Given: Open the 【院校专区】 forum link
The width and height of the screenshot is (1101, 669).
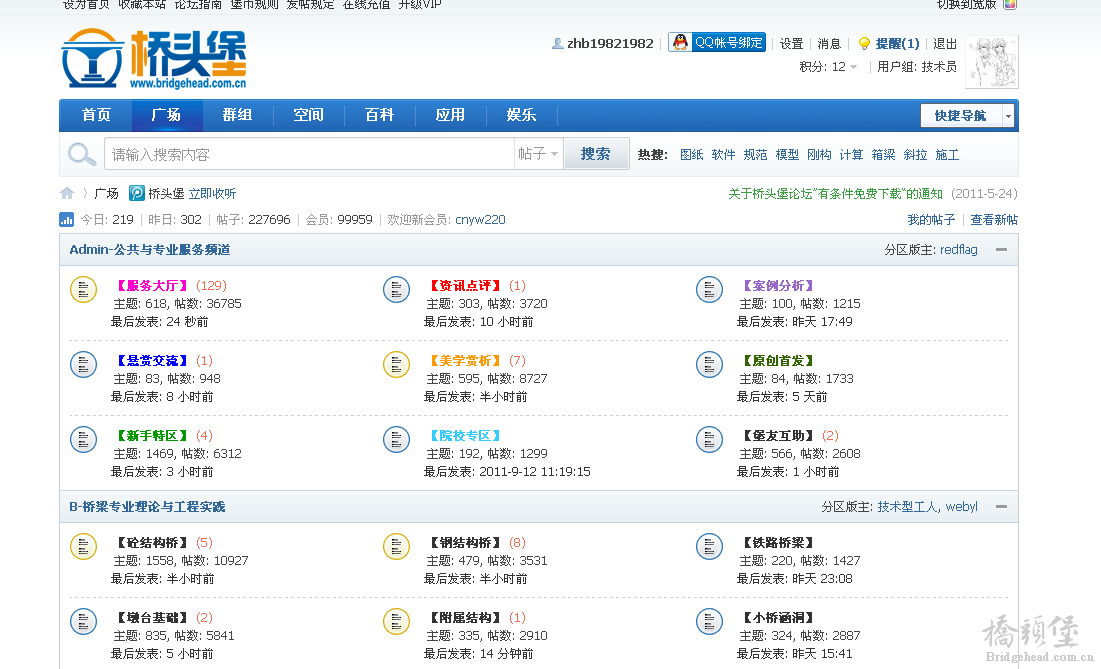Looking at the screenshot, I should point(465,436).
